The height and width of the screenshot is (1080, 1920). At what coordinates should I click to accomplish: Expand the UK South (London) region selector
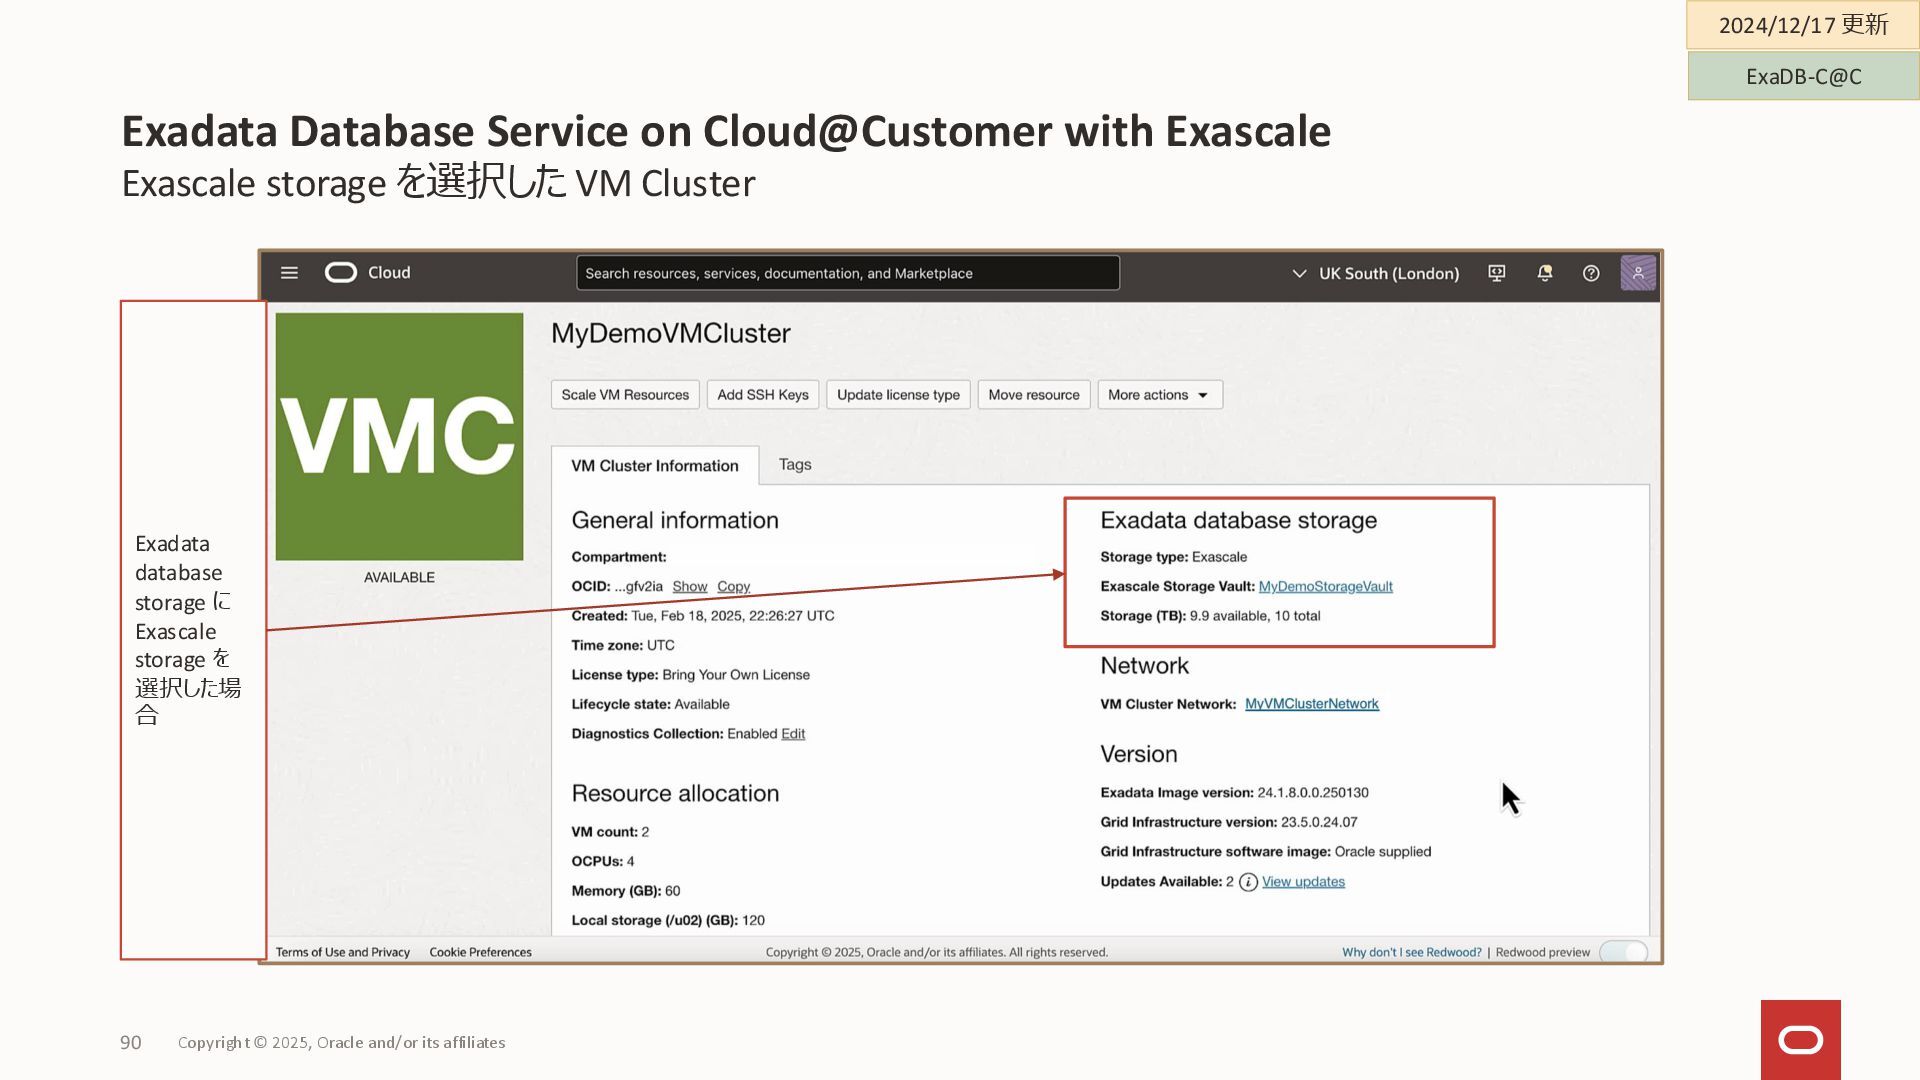tap(1376, 273)
